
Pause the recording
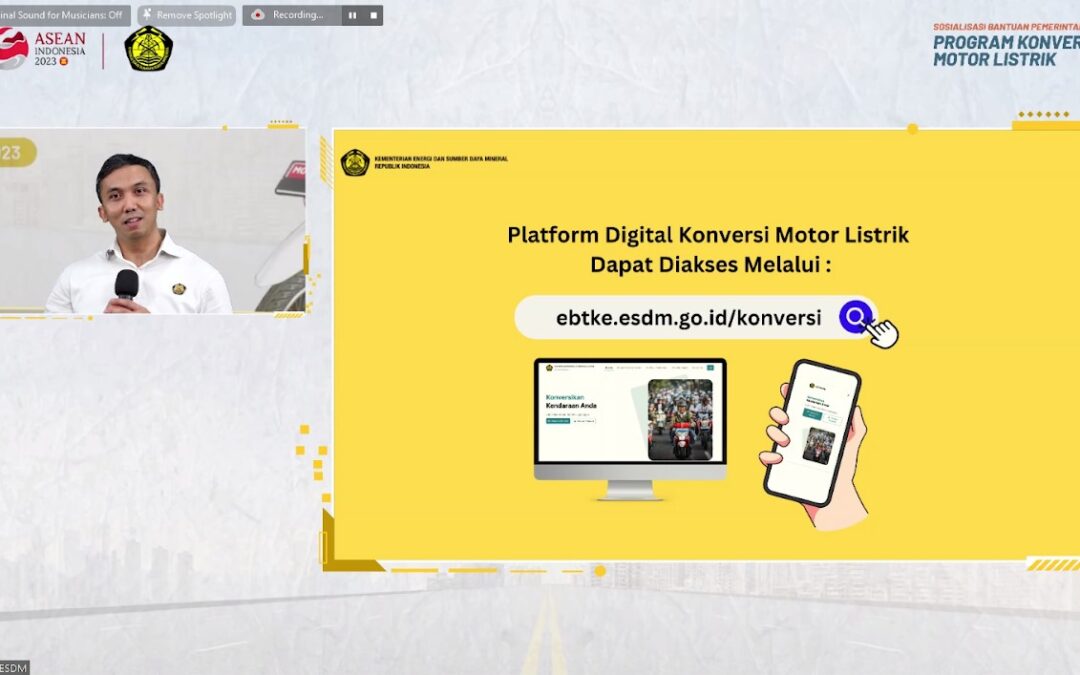(353, 15)
